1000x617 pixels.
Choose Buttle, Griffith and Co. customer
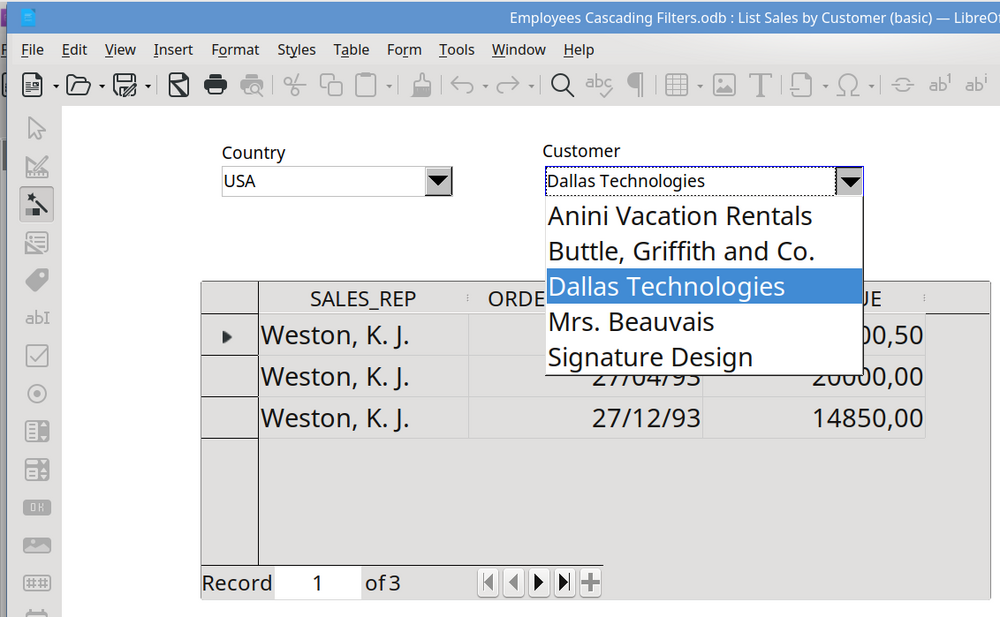click(x=704, y=251)
